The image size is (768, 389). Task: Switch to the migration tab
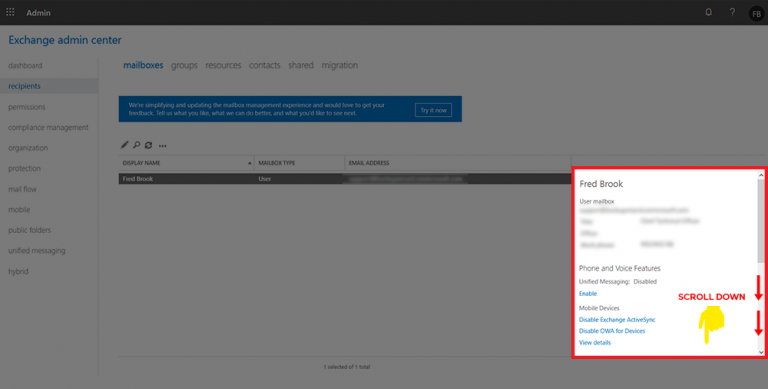[339, 65]
